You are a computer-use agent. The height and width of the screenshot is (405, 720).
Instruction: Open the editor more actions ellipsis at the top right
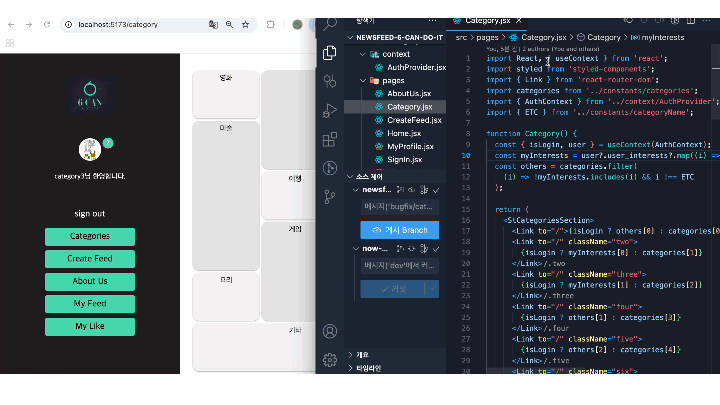[x=706, y=21]
